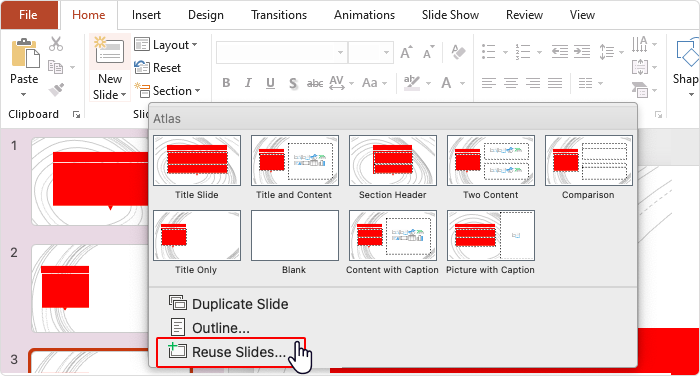Click the text highlight color pen
The height and width of the screenshot is (376, 700).
[x=411, y=83]
